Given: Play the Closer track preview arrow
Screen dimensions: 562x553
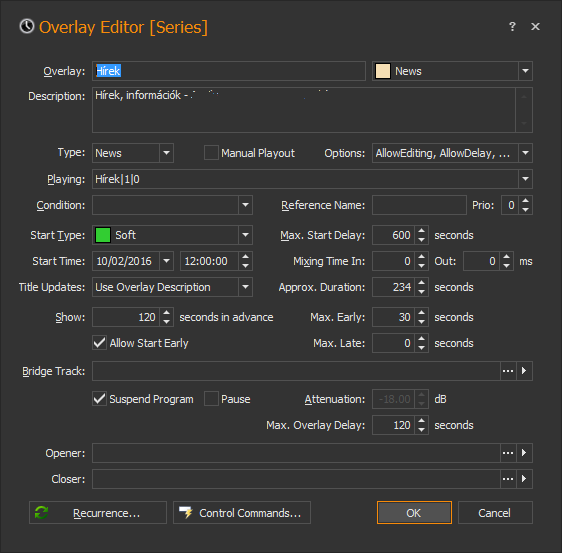Looking at the screenshot, I should (x=524, y=479).
